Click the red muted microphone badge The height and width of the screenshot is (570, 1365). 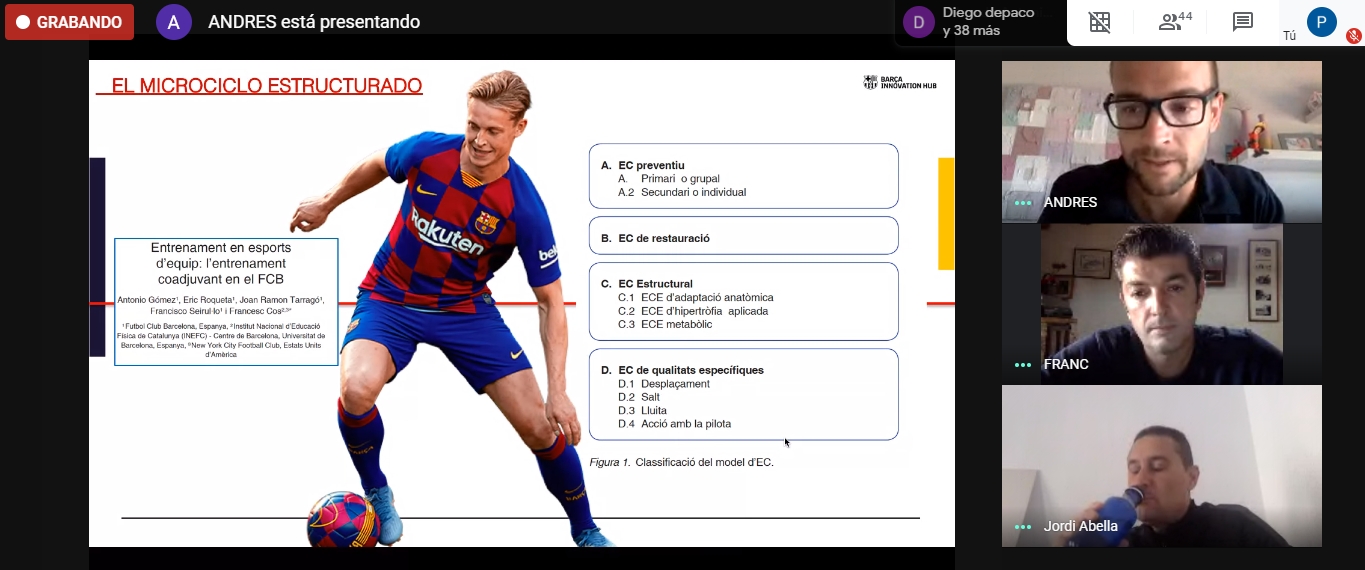tap(1354, 36)
